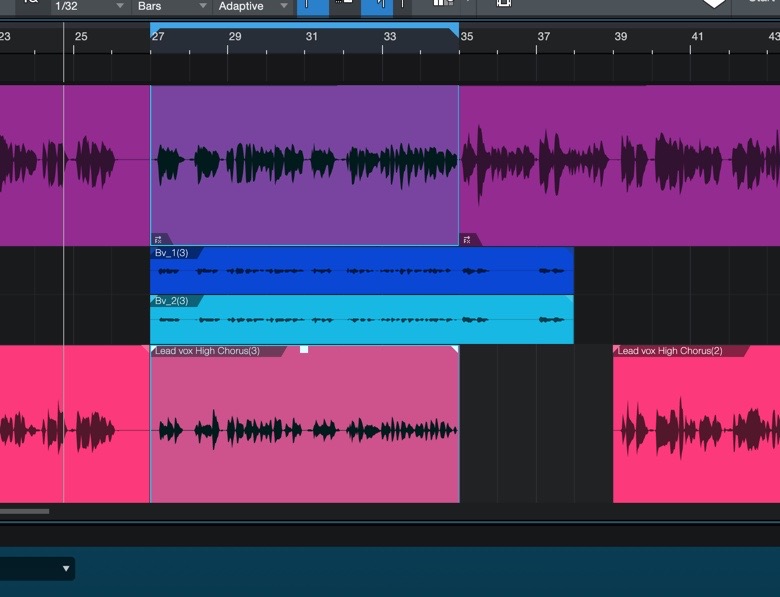Open the Adaptive snap mode dropdown
This screenshot has height=597, width=780.
click(252, 6)
